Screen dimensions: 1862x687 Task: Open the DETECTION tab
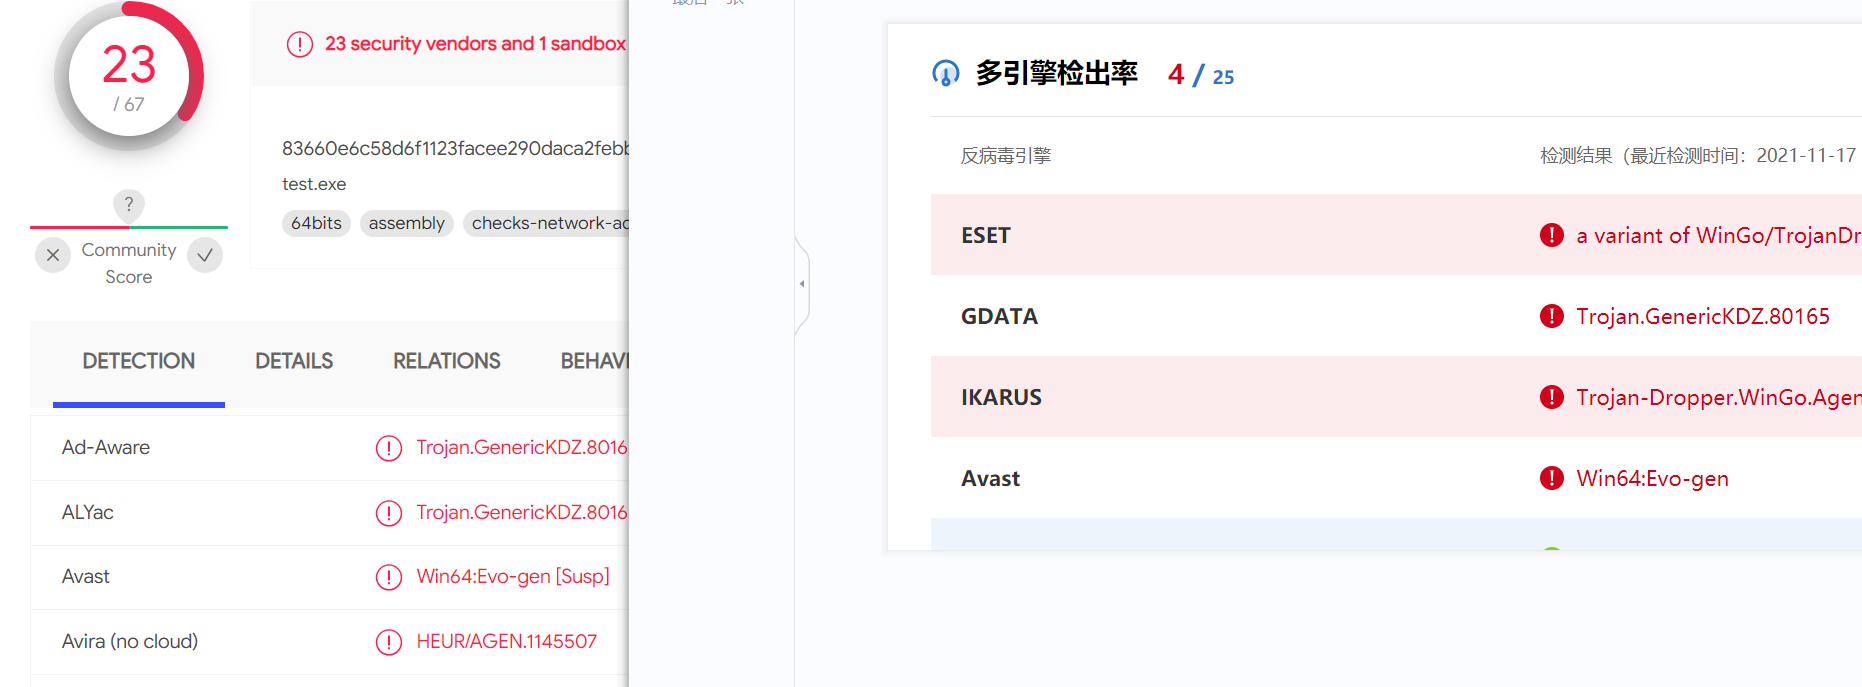point(139,361)
